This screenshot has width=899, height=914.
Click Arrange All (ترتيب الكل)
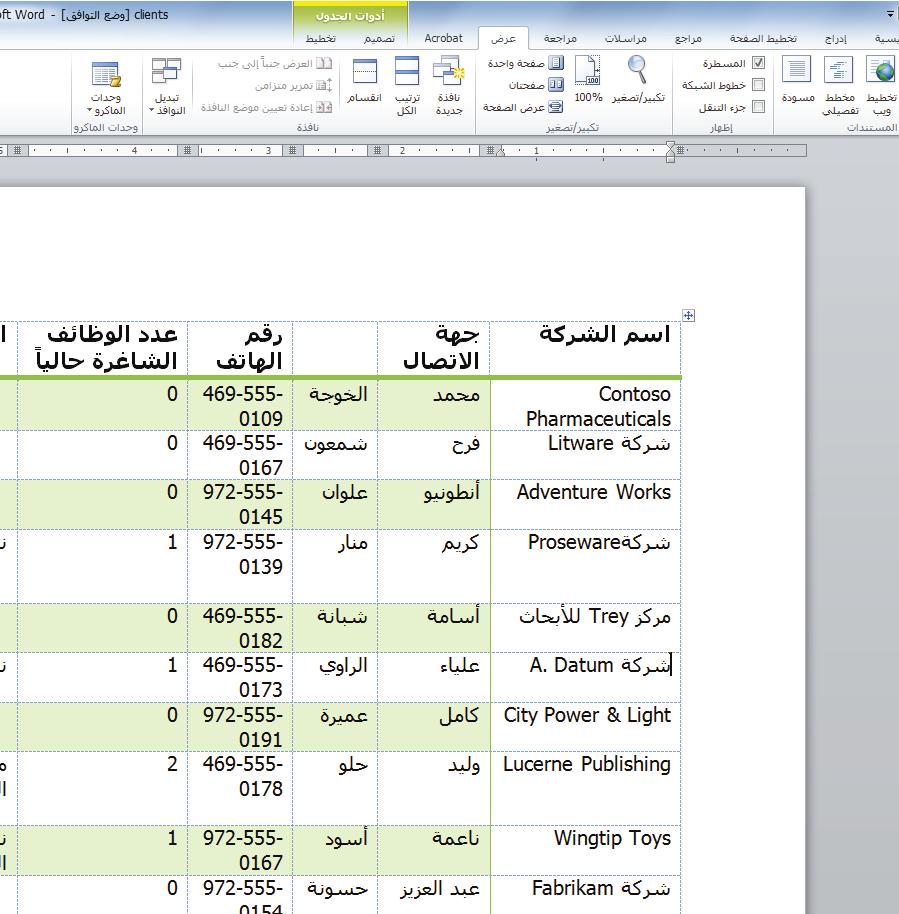[x=407, y=86]
